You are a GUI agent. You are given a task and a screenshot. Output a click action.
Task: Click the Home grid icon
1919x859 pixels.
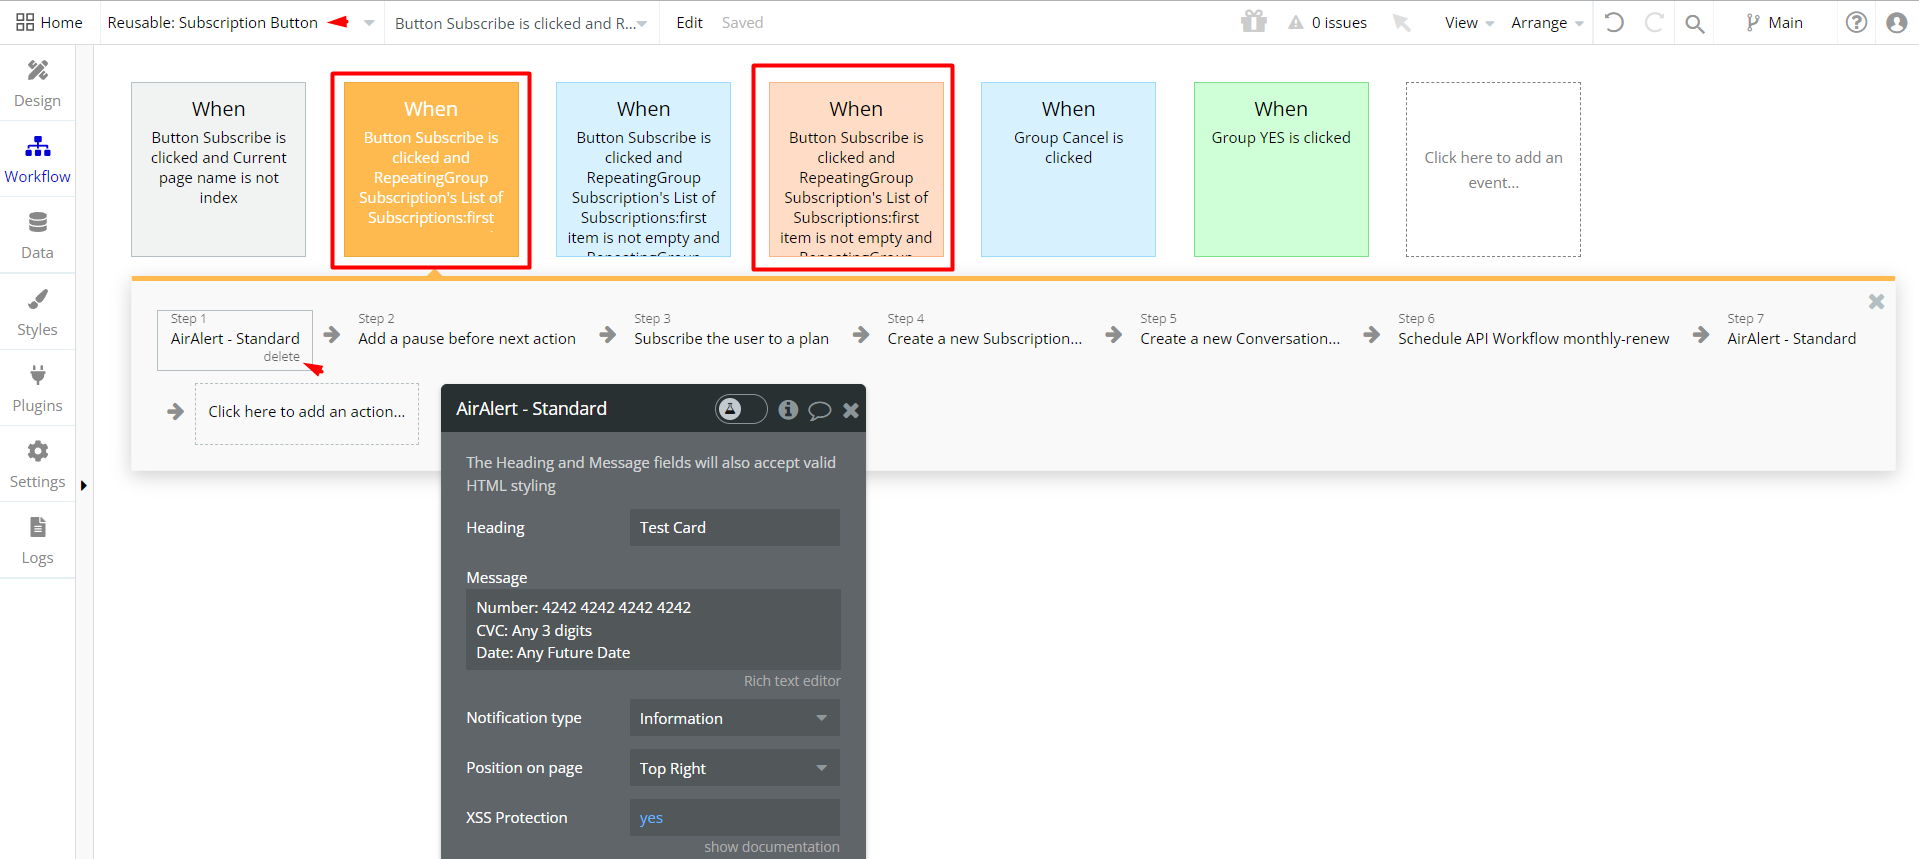click(25, 22)
